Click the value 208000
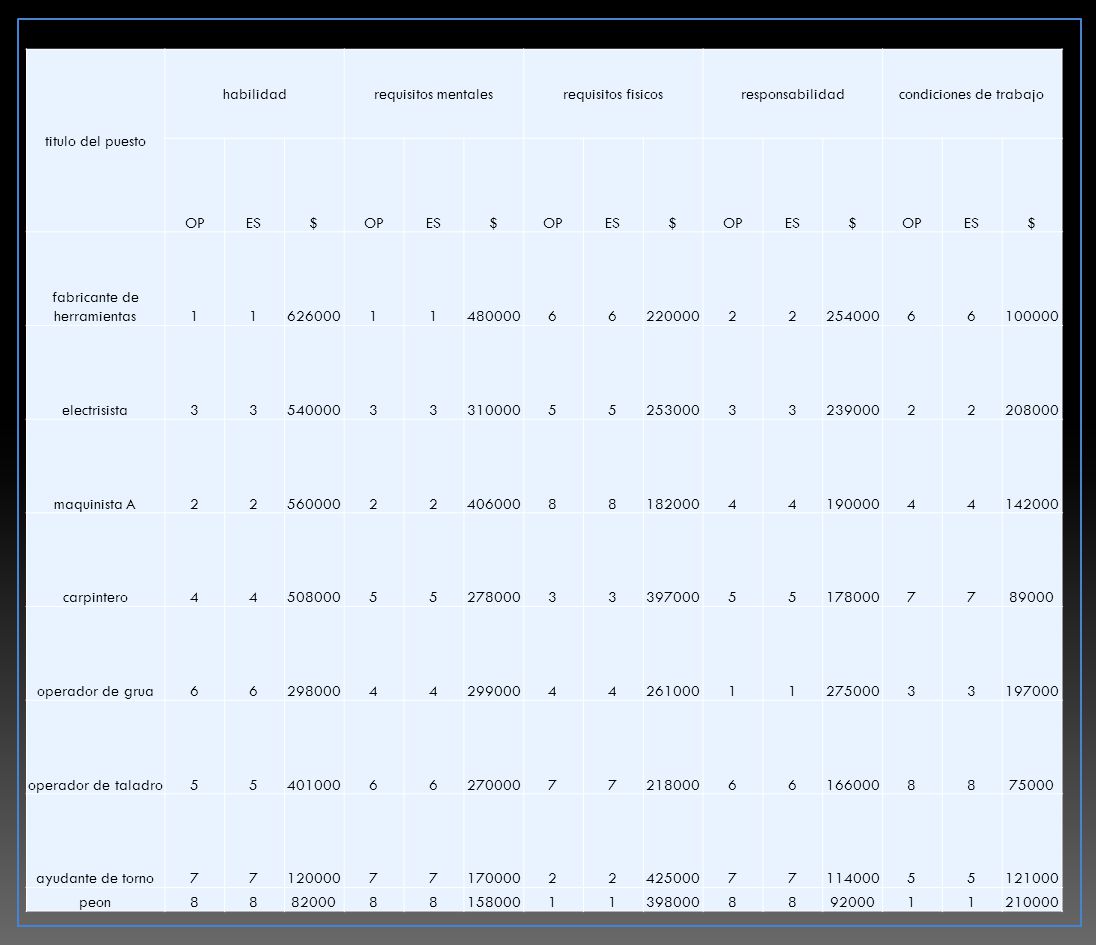The width and height of the screenshot is (1096, 945). point(1032,410)
